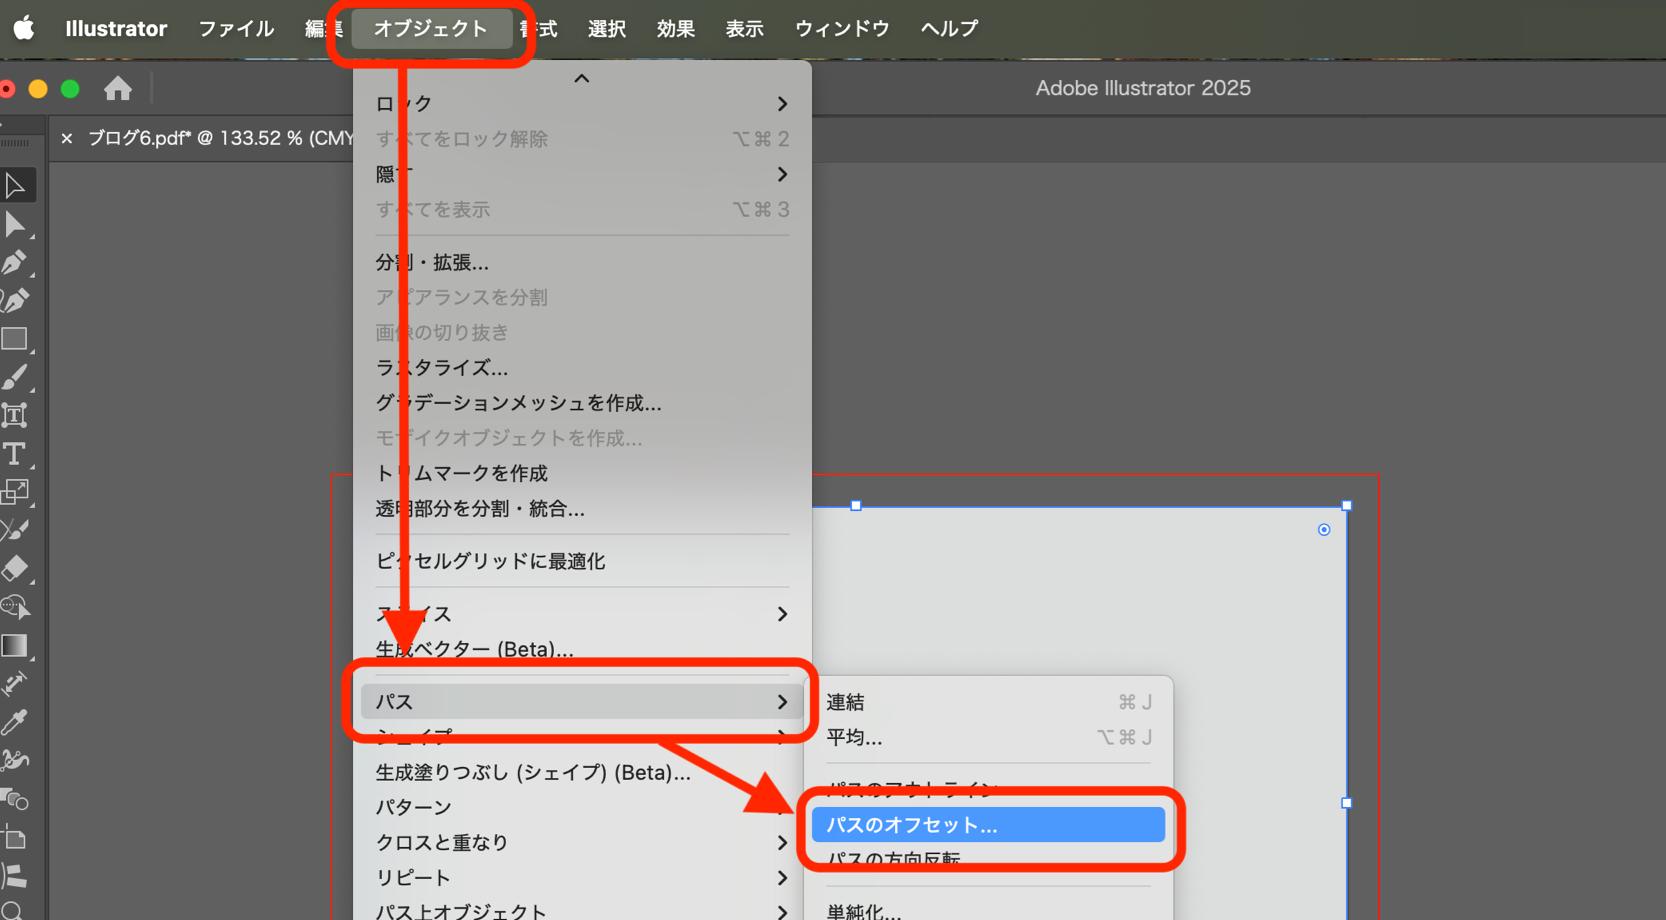This screenshot has height=920, width=1666.
Task: Select the Scale tool
Action: pos(15,492)
